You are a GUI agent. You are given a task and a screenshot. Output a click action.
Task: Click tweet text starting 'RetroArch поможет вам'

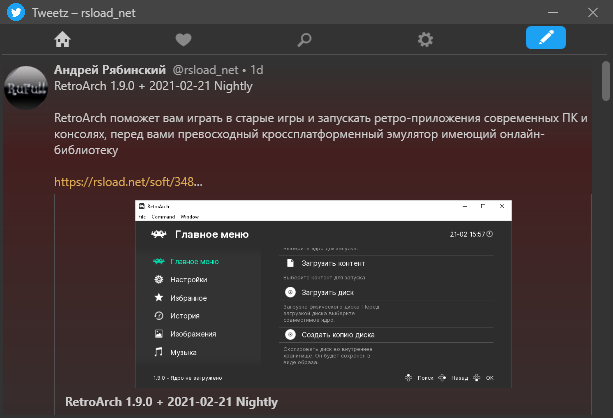[x=321, y=134]
